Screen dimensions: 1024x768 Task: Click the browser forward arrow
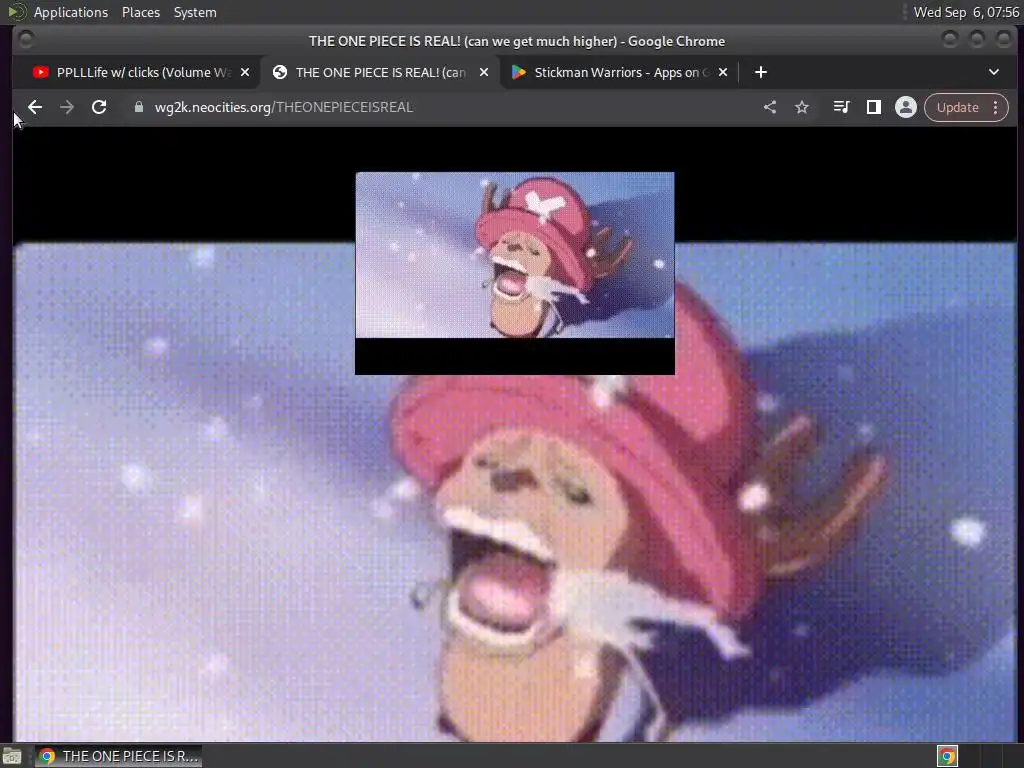67,107
